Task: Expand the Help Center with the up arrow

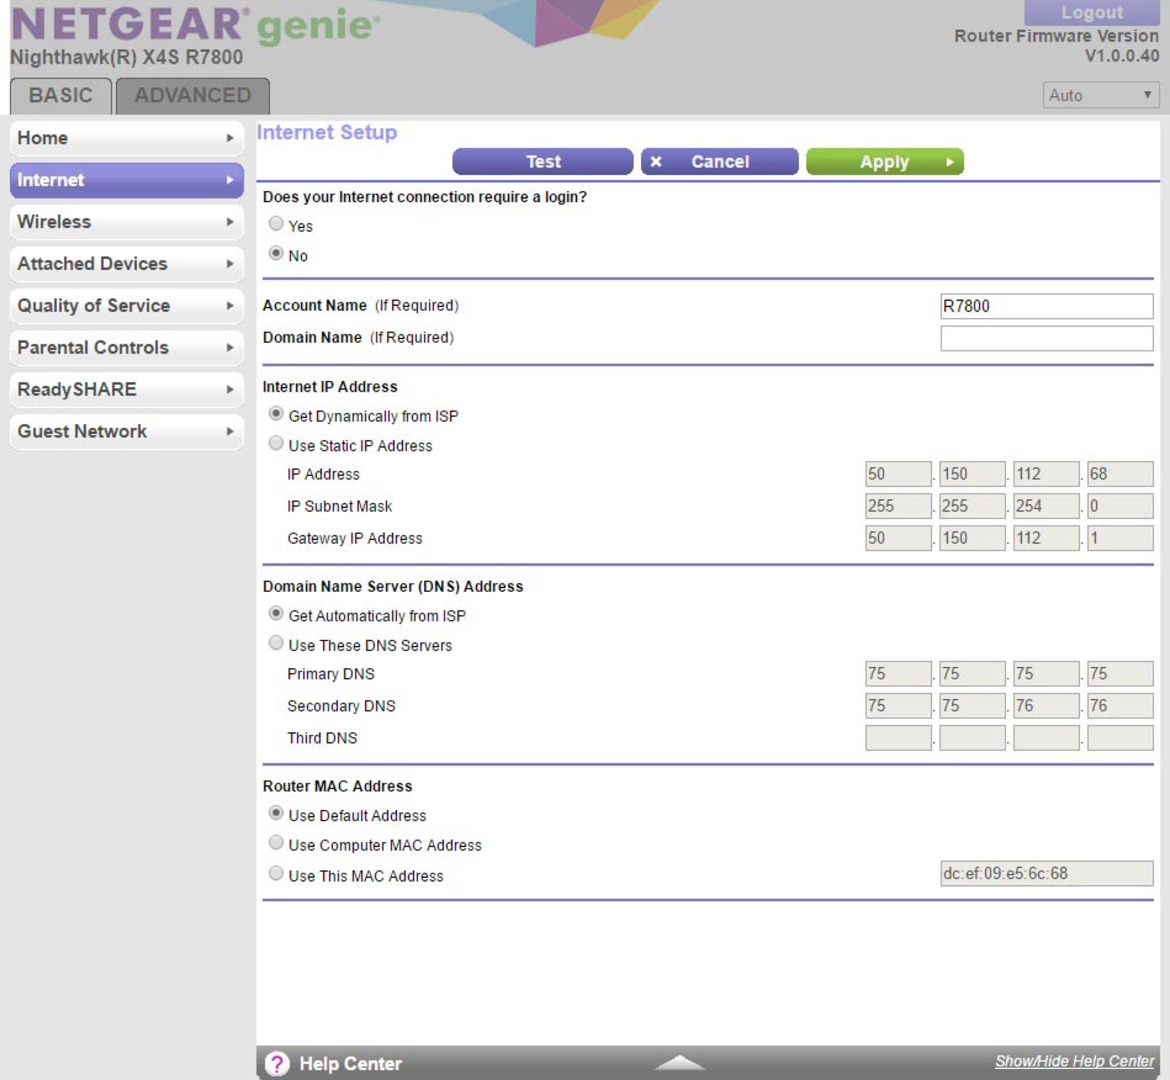Action: click(679, 1062)
